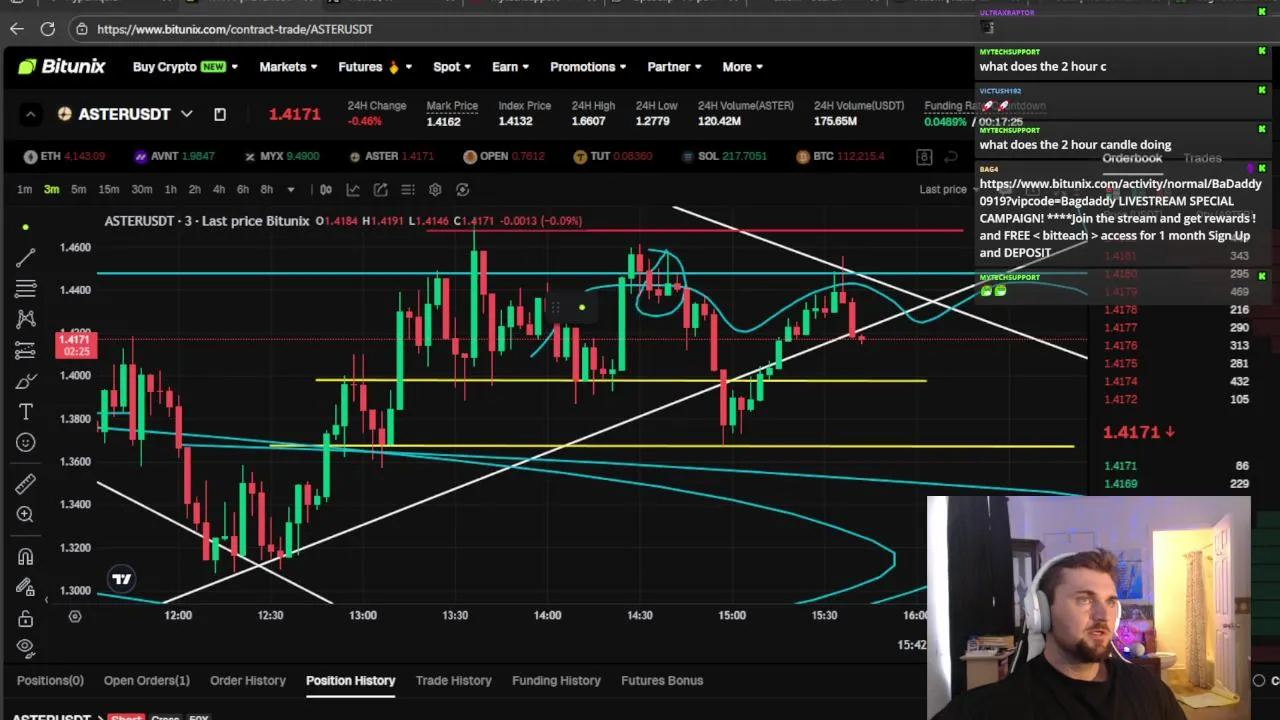Select AVNT in the ticker bar

point(174,156)
